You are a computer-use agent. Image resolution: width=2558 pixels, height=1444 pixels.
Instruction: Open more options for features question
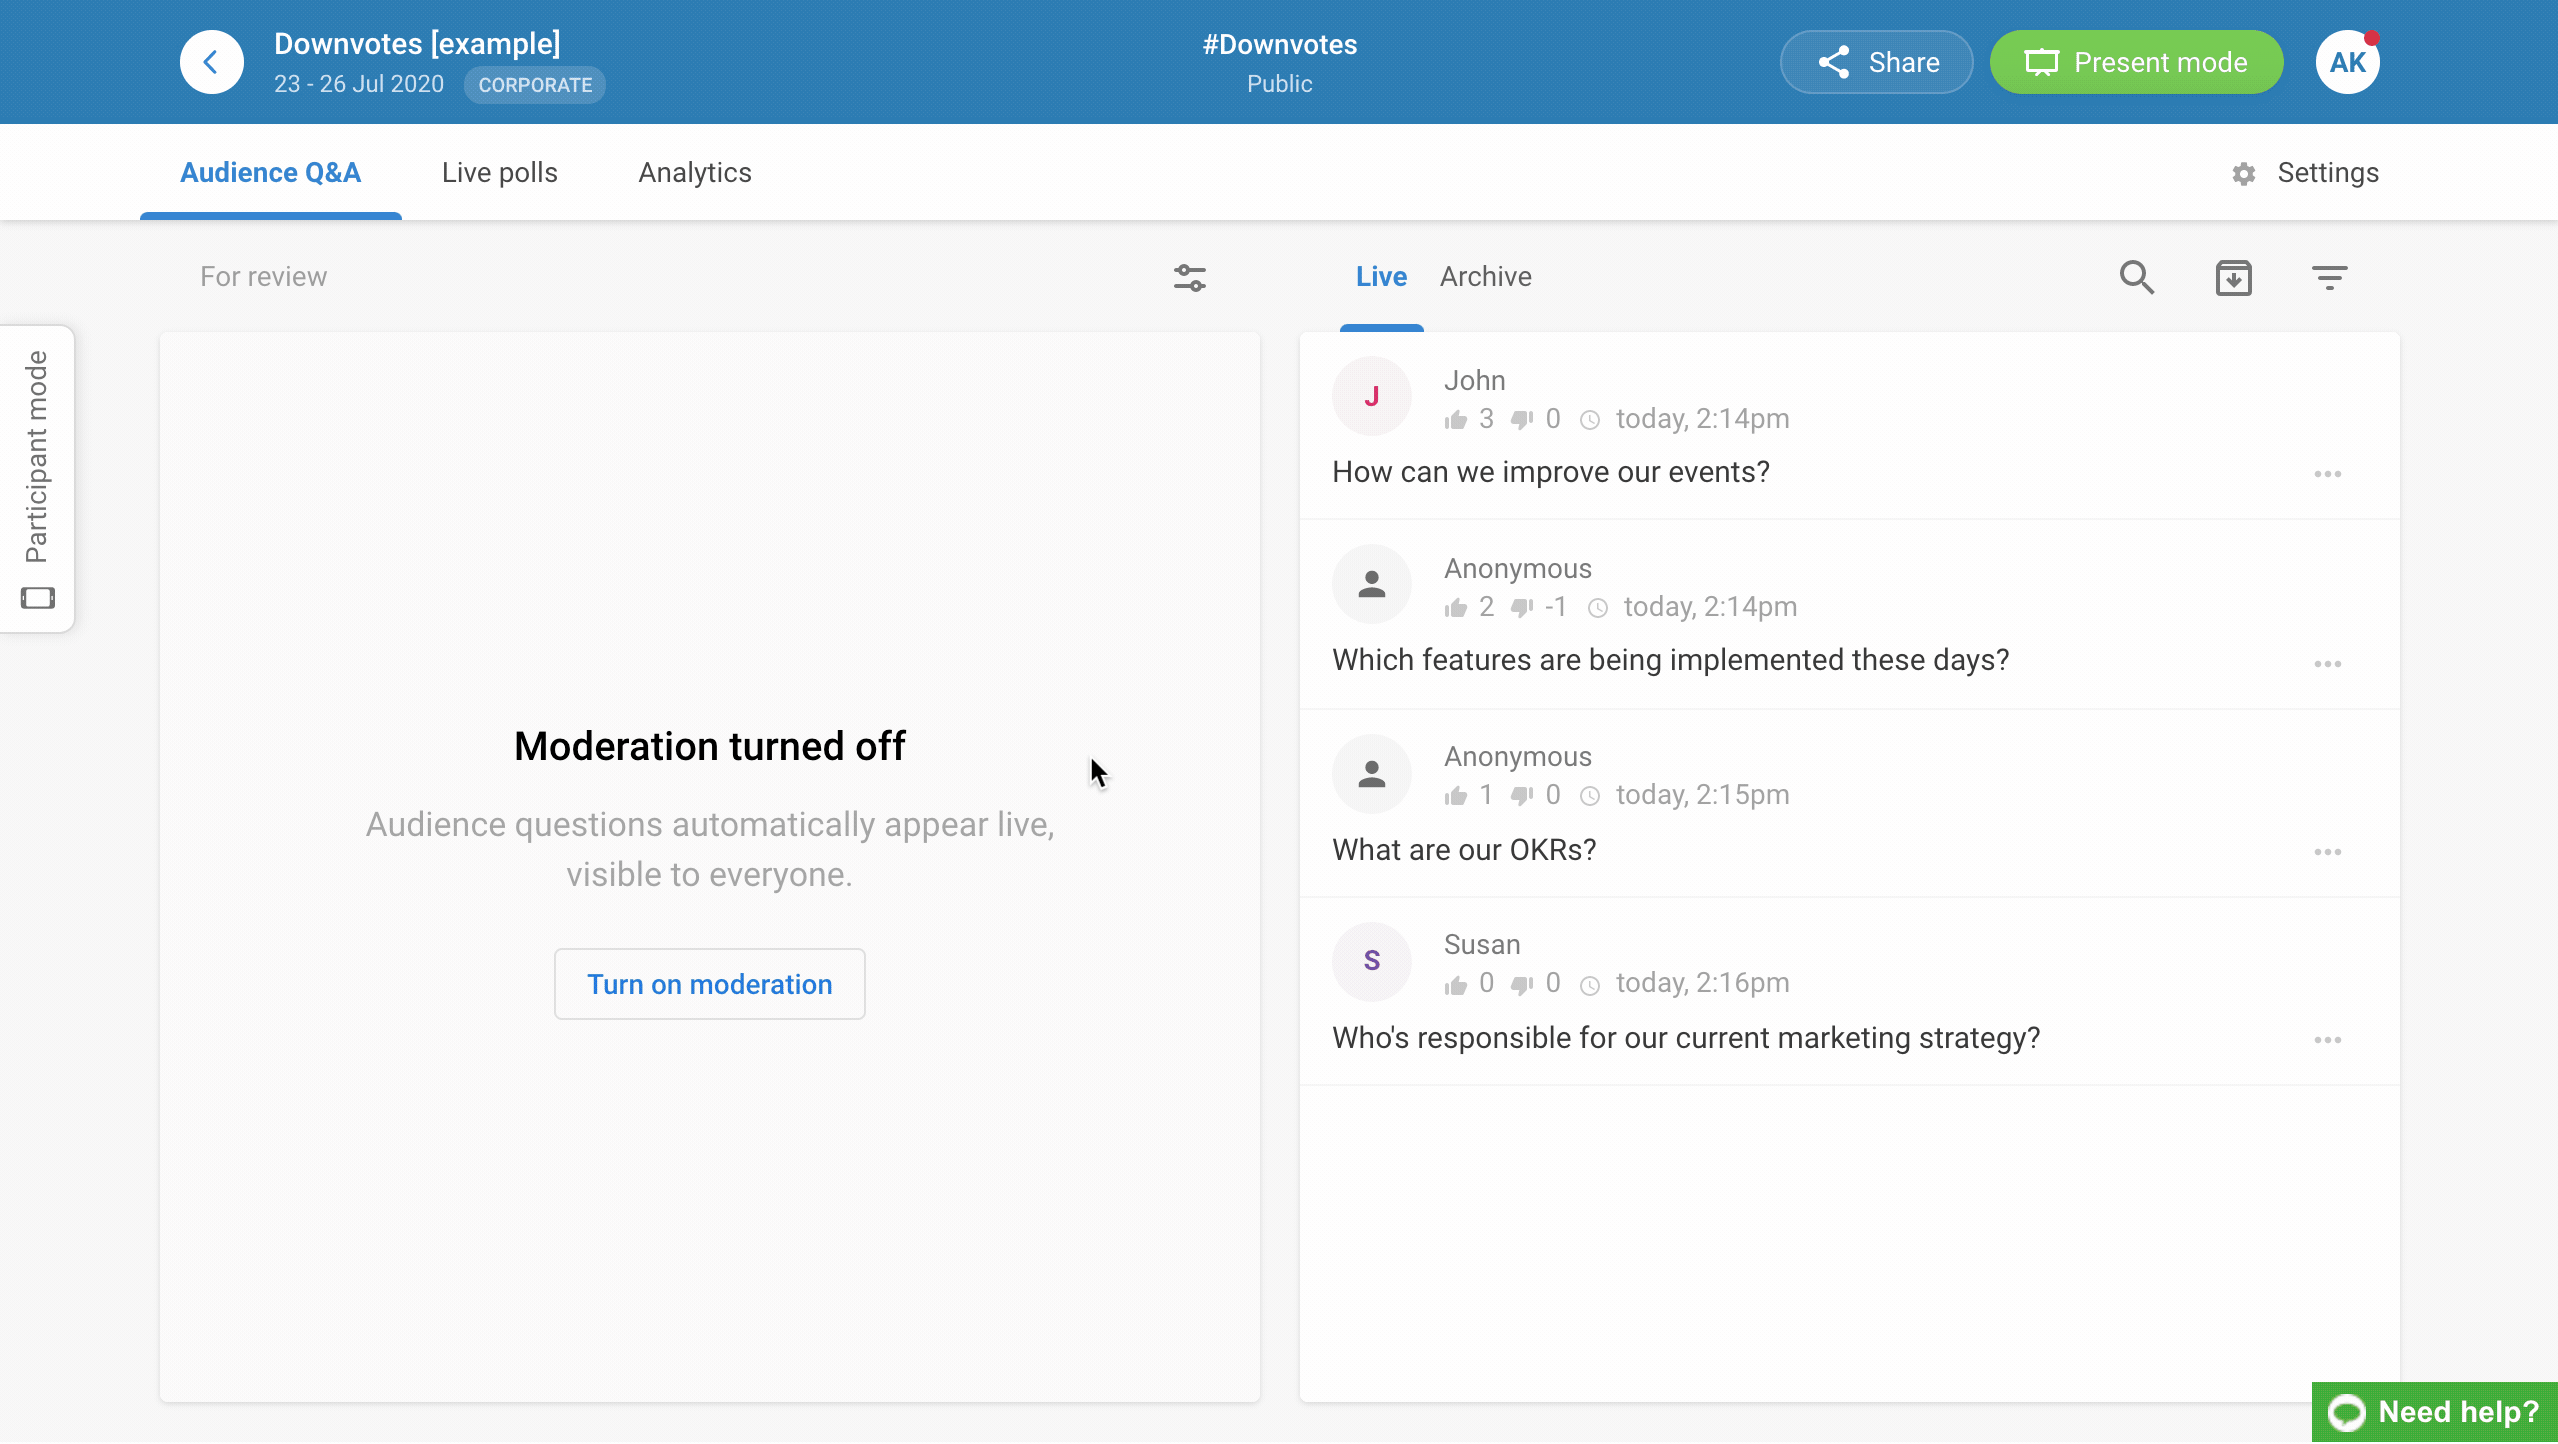[2327, 664]
